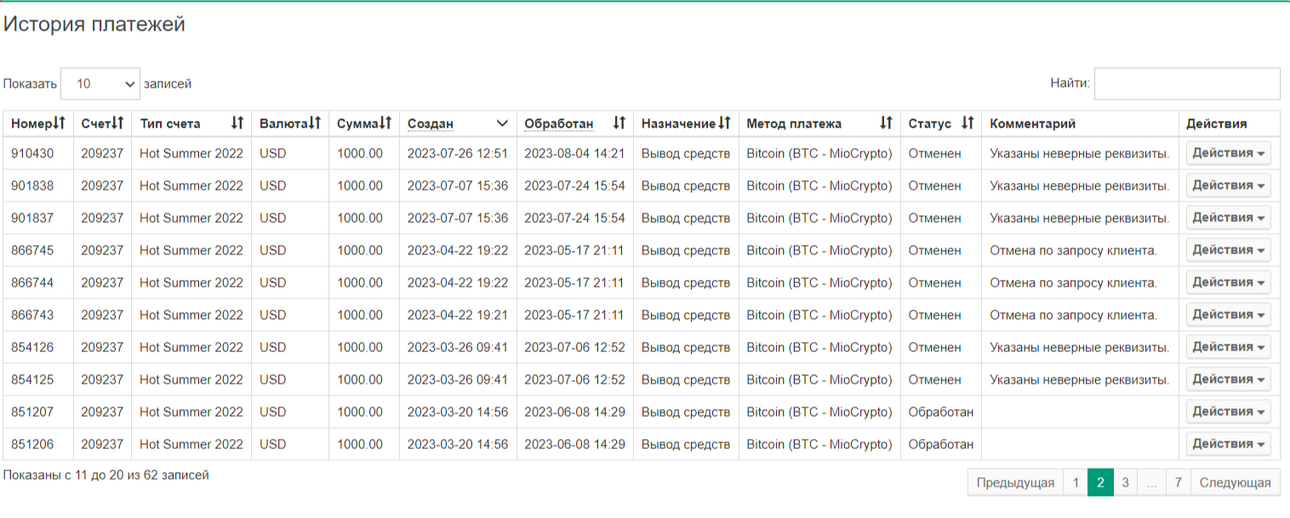
Task: Click Hot Summer 2022 cell of payment 866743
Action: [191, 314]
